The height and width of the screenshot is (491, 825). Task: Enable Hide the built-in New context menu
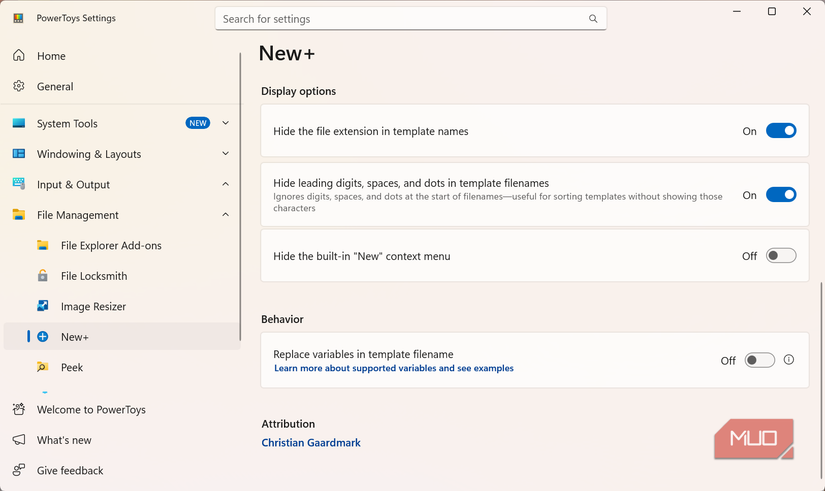[x=781, y=256]
